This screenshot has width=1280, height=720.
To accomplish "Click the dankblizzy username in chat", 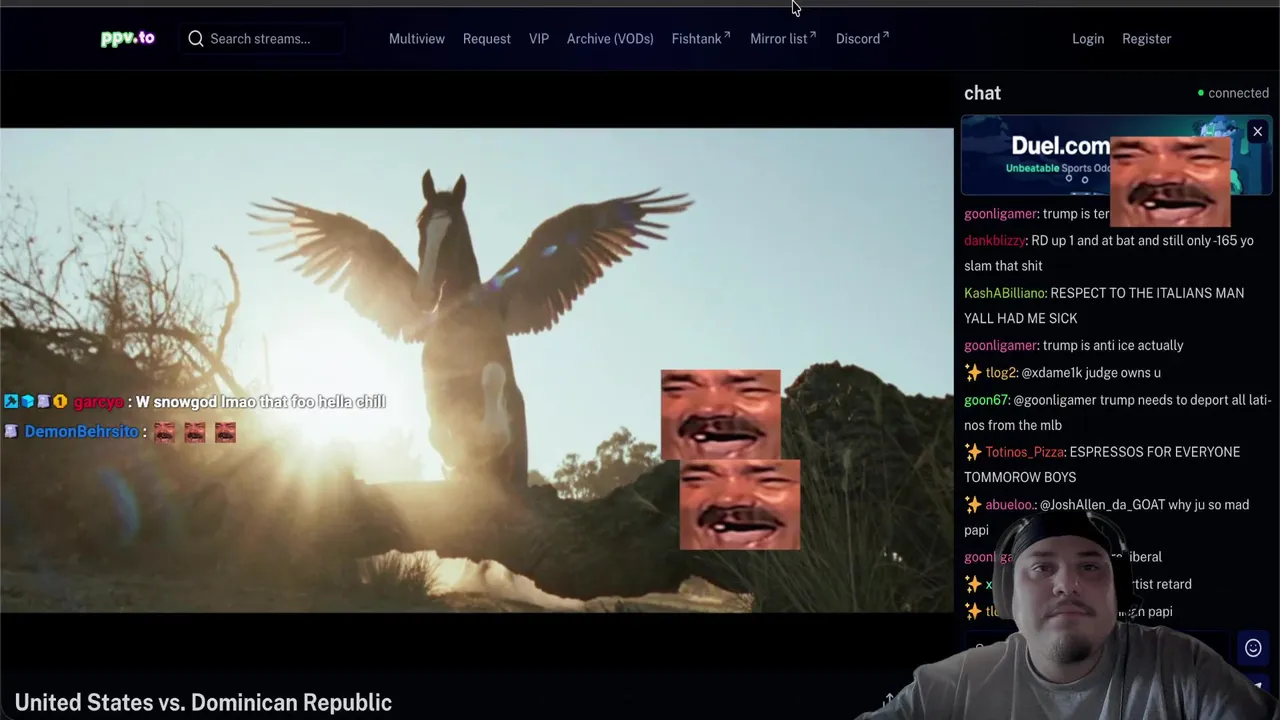I will [994, 240].
